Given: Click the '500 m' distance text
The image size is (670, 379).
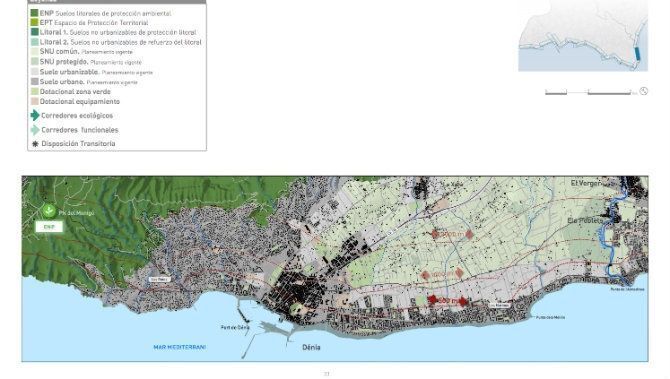Looking at the screenshot, I should click(448, 301).
